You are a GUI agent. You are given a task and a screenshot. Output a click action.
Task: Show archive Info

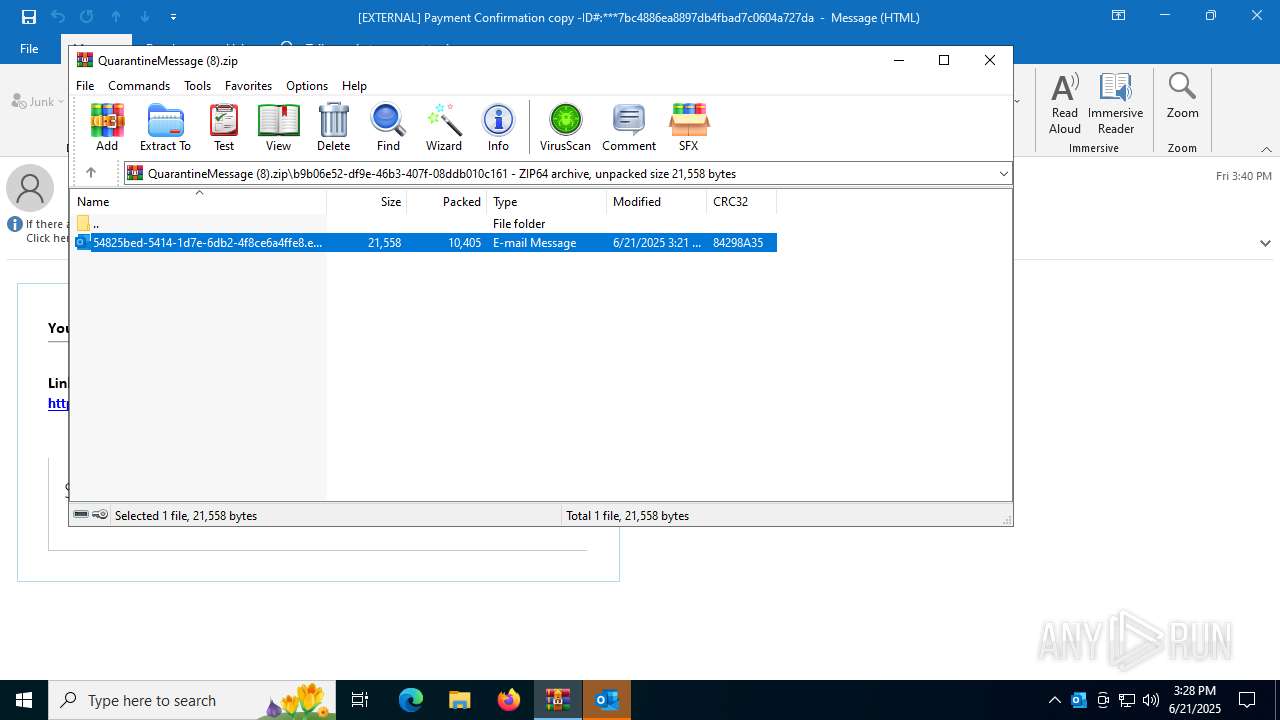(498, 127)
